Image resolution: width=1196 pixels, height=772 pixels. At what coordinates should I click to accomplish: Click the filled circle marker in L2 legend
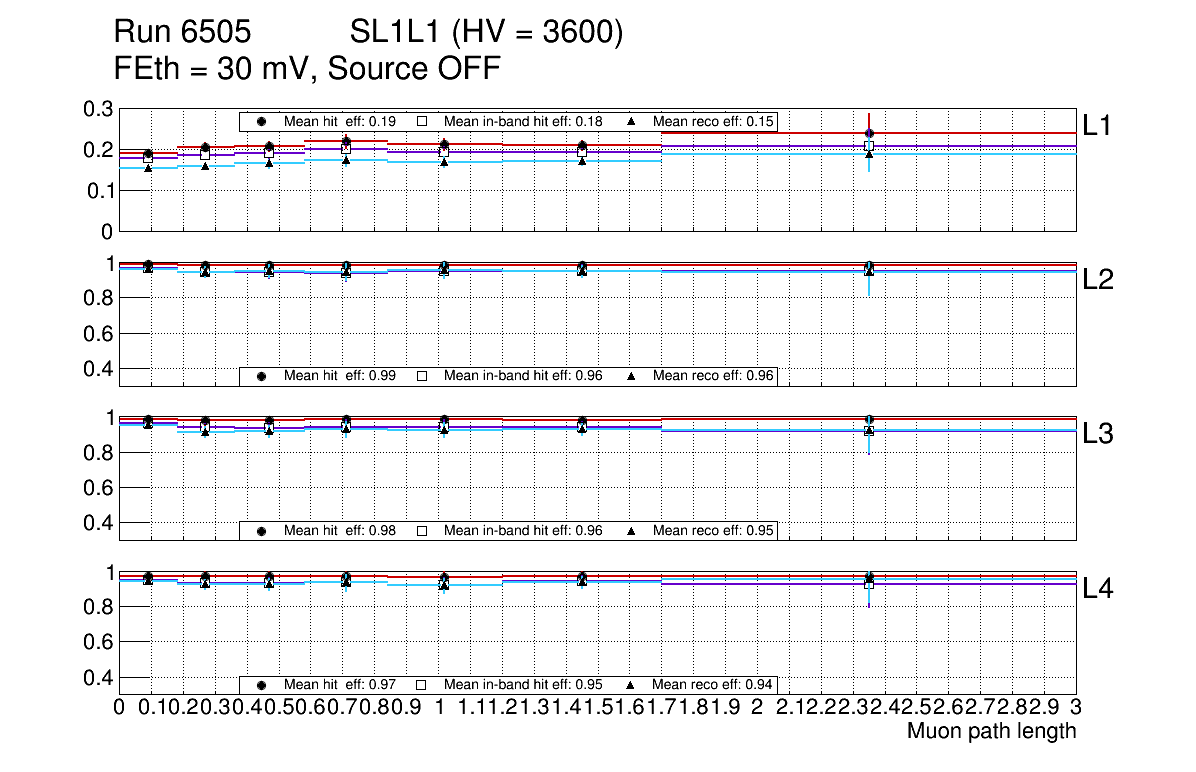(261, 376)
